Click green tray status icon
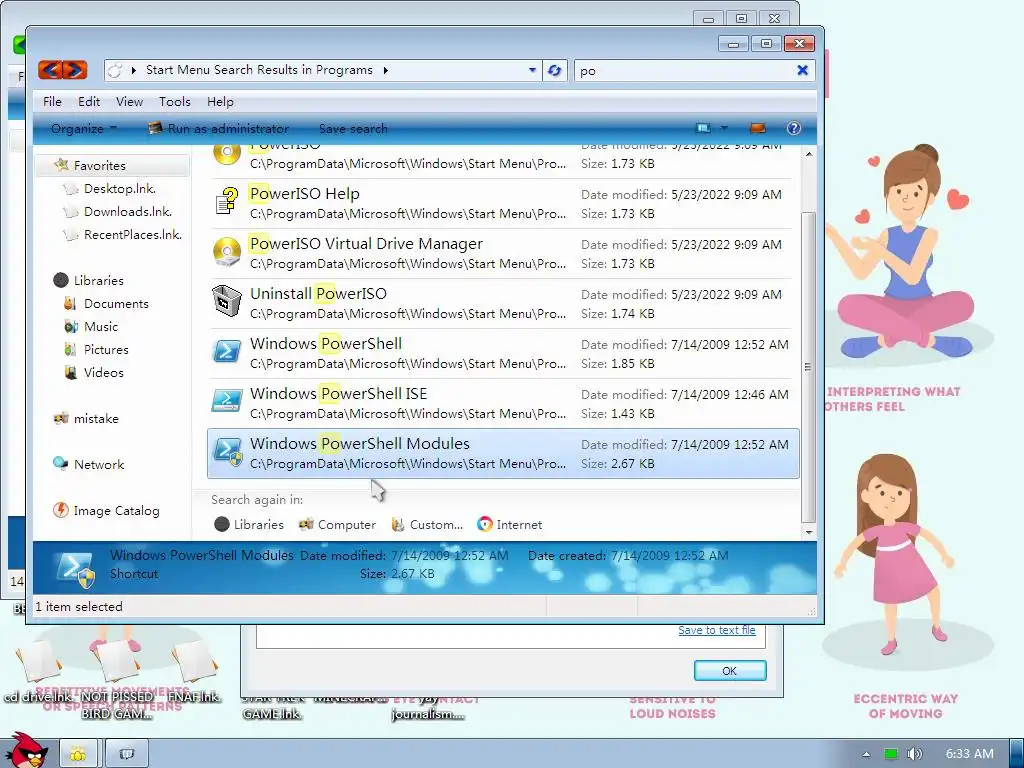The image size is (1024, 768). (891, 754)
